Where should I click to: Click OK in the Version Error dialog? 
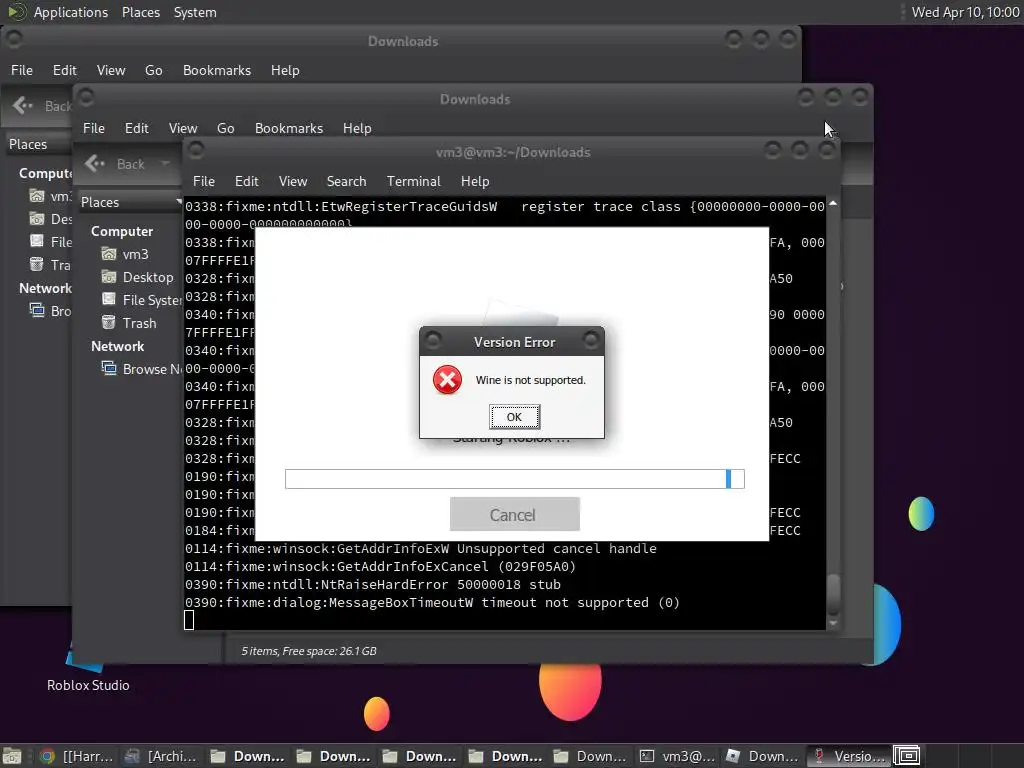tap(514, 417)
